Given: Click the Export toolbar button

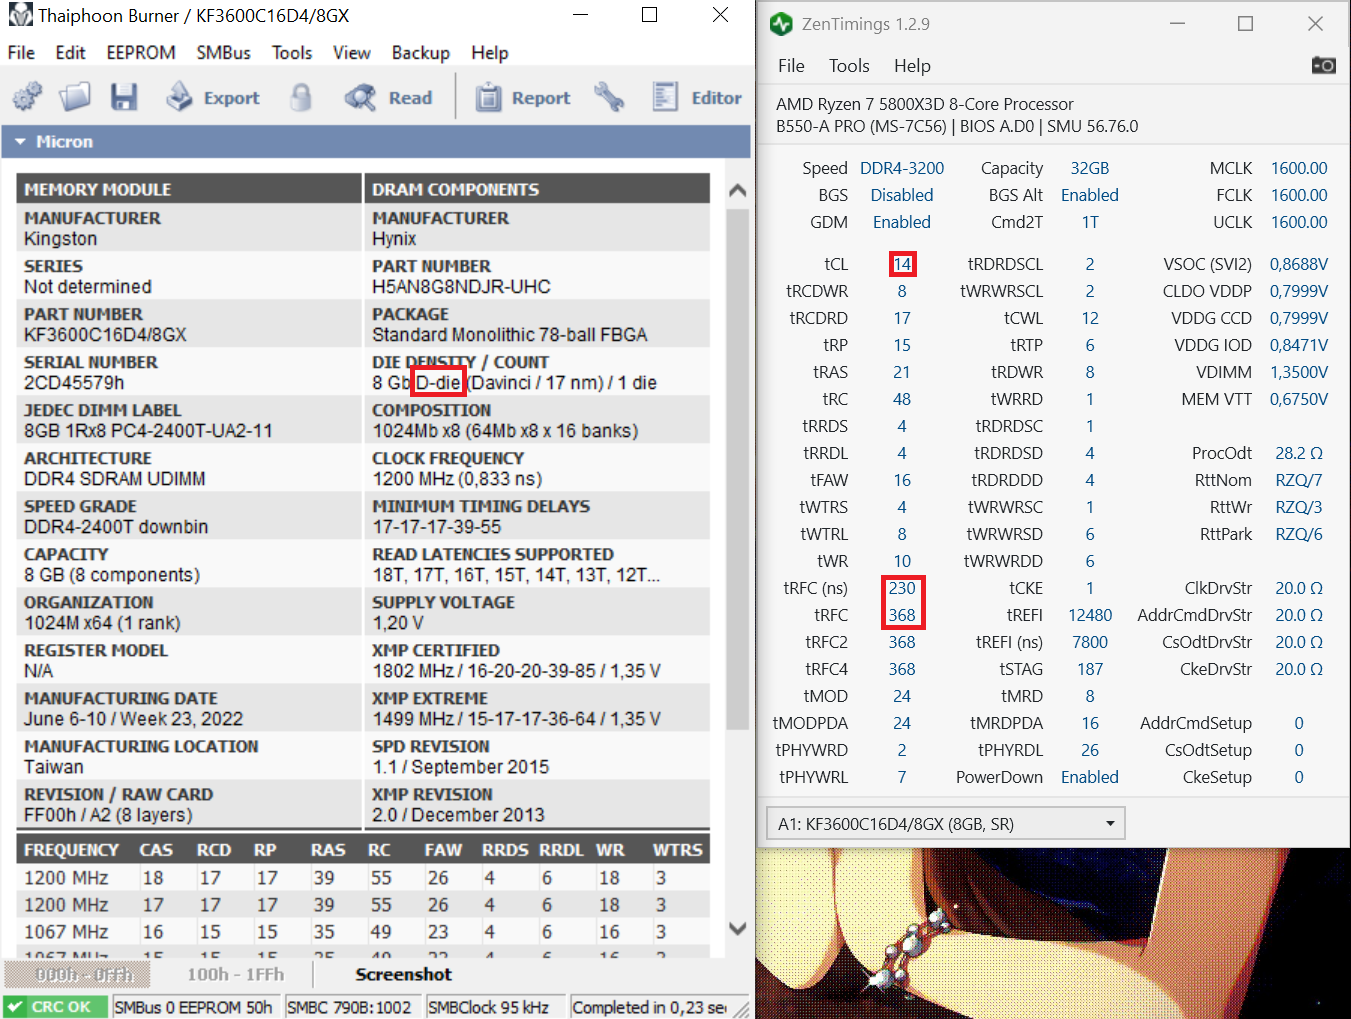Looking at the screenshot, I should (x=213, y=97).
